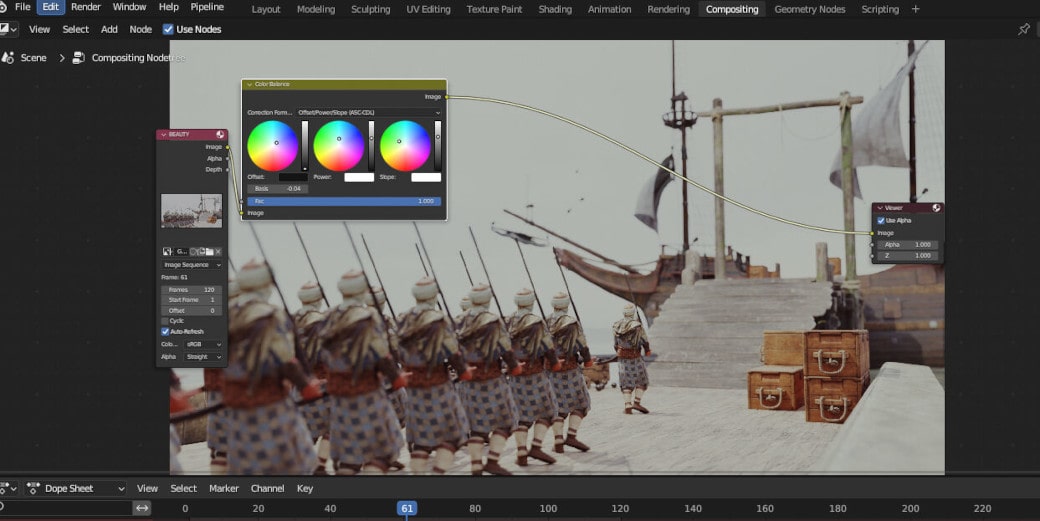Click the Power color wheel
The width and height of the screenshot is (1040, 521).
click(339, 146)
